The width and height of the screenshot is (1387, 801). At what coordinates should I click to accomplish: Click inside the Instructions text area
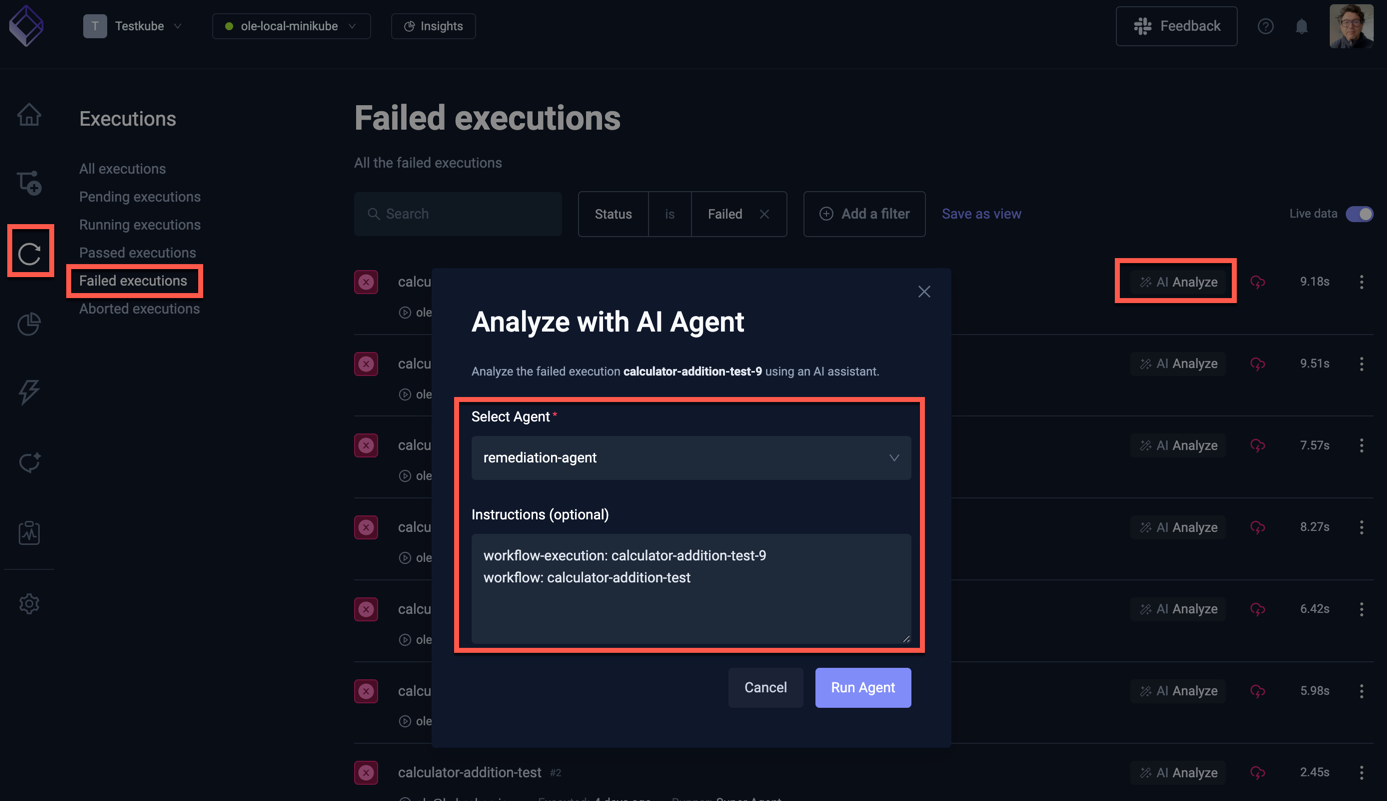click(690, 590)
